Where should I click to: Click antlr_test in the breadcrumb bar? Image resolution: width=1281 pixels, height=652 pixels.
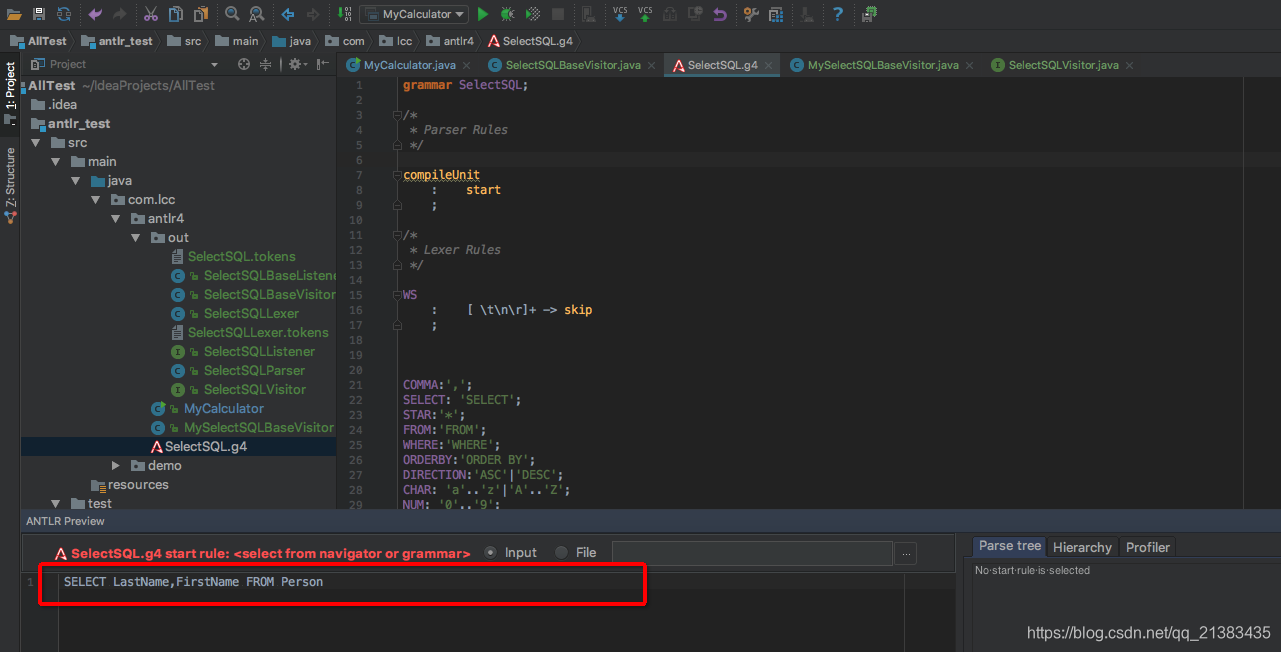click(117, 41)
